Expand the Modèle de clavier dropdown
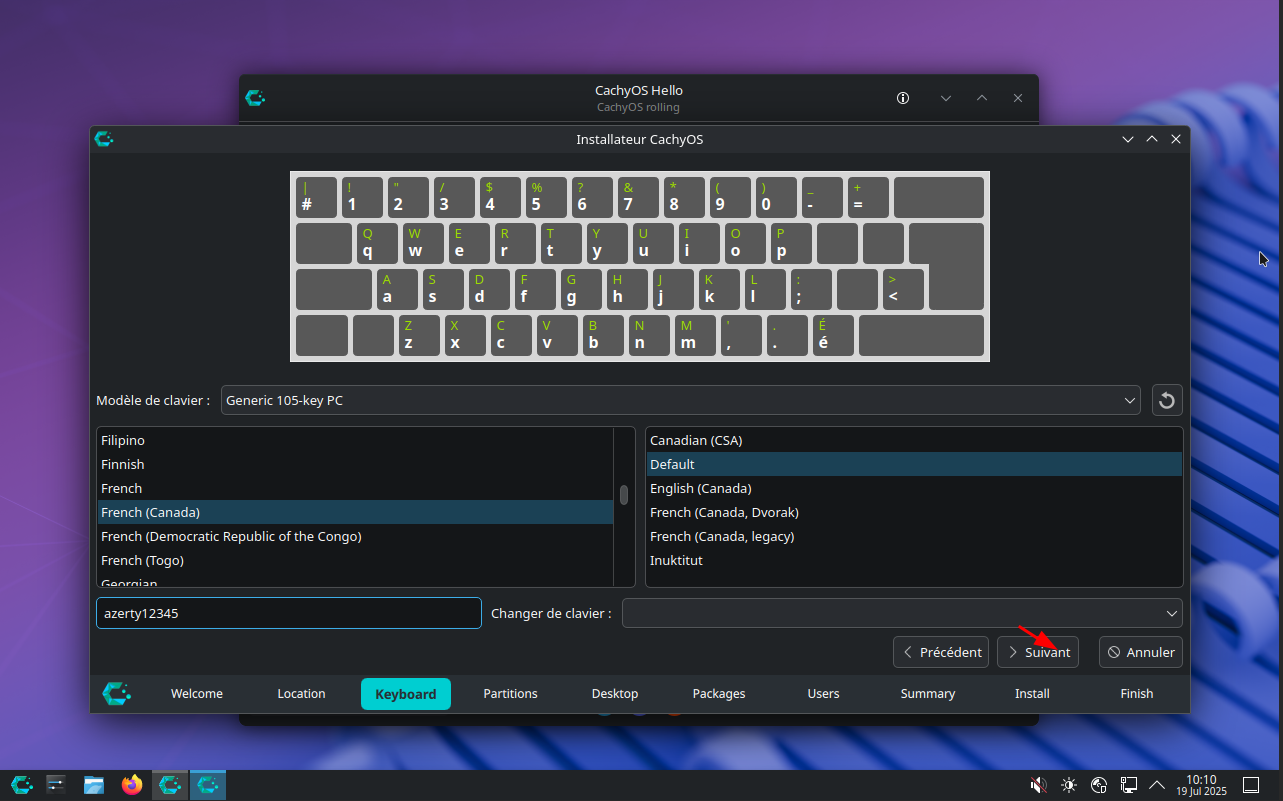 point(680,401)
